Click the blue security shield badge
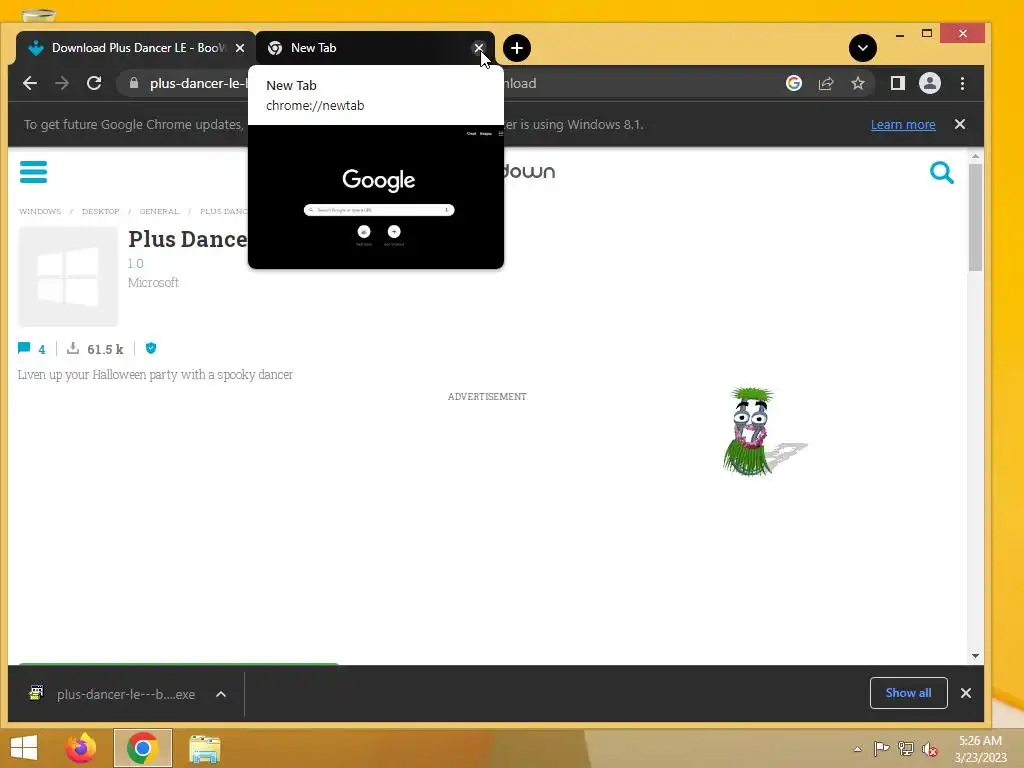Viewport: 1024px width, 768px height. 151,348
